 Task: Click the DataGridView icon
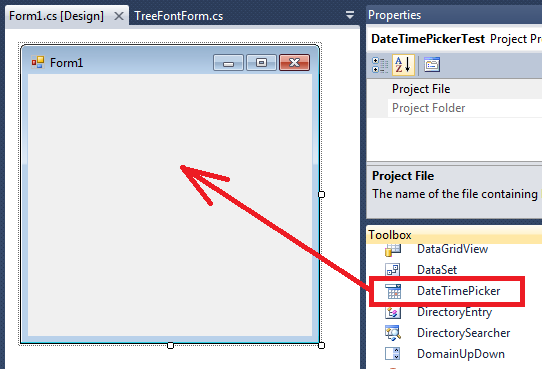[x=393, y=249]
